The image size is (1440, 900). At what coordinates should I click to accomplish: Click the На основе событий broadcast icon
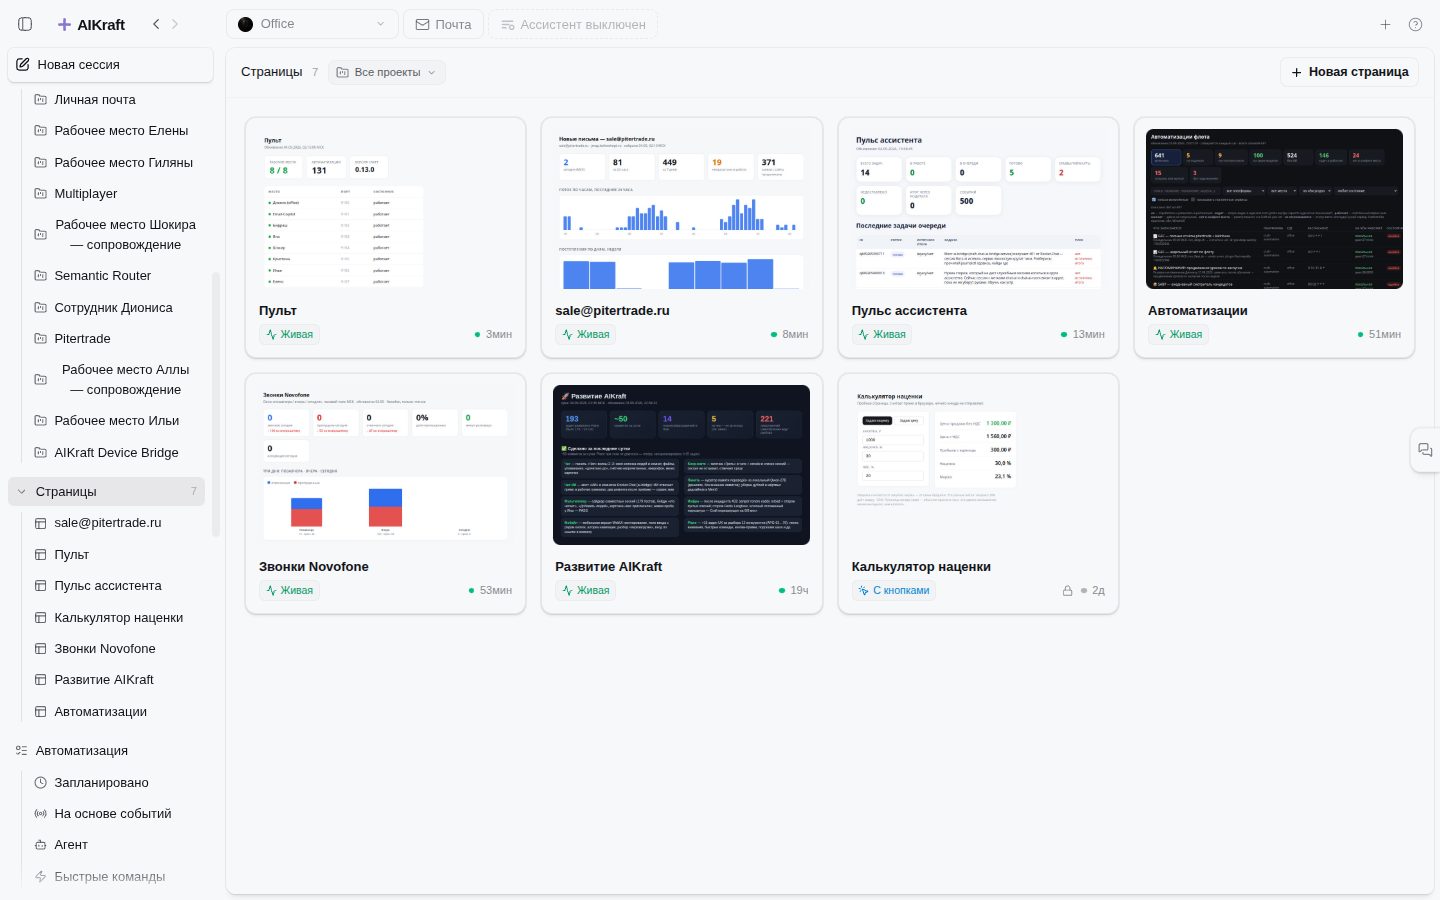pos(41,814)
